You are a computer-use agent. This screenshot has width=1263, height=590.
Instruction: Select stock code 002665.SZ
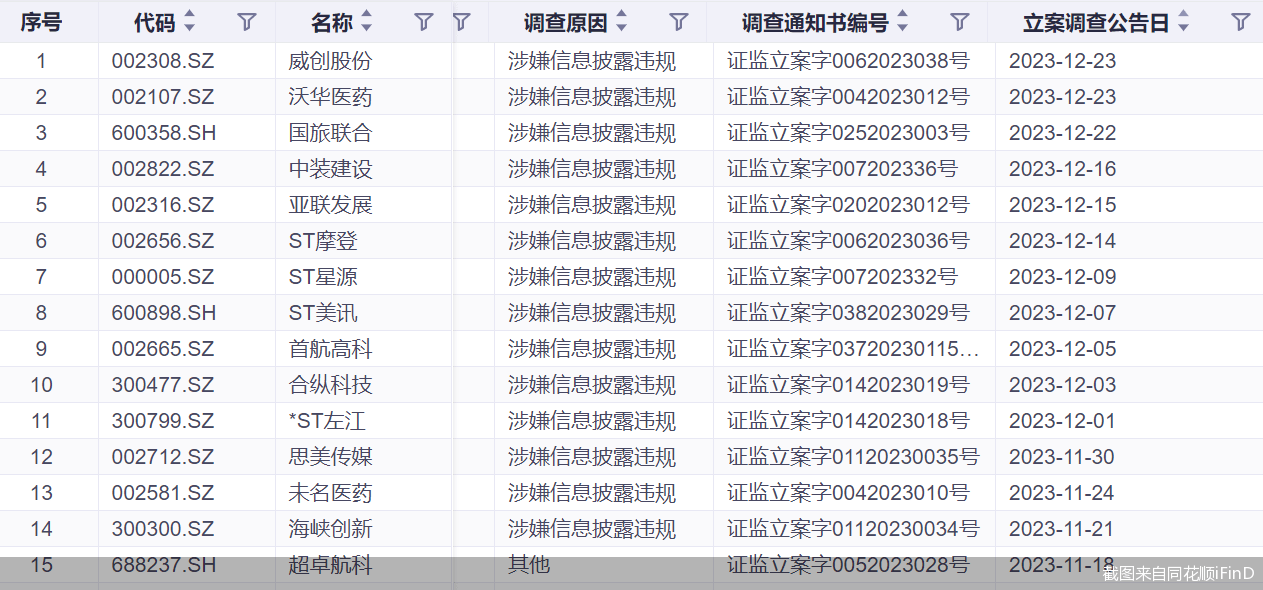163,349
